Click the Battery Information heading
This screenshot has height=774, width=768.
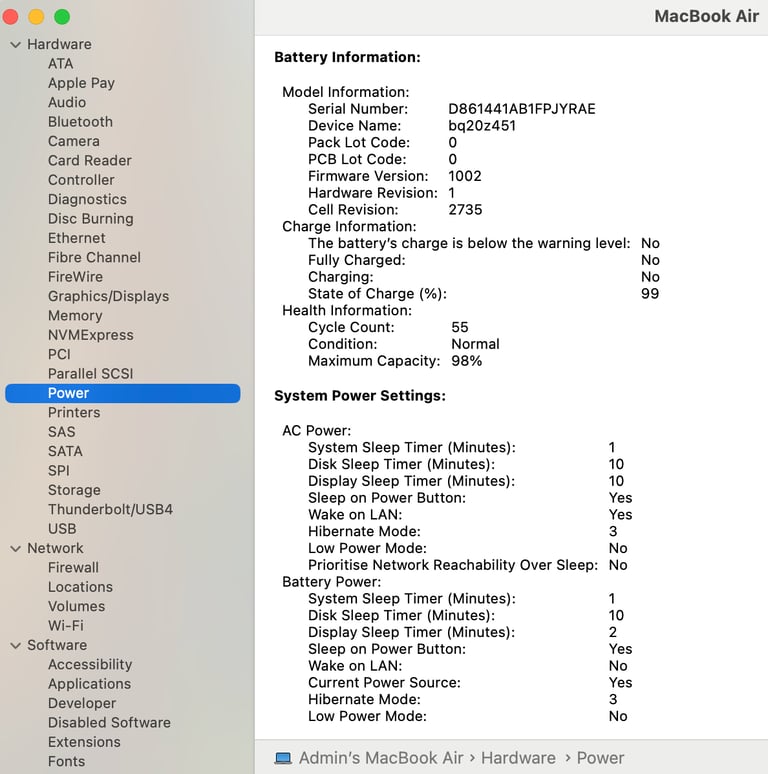[347, 57]
